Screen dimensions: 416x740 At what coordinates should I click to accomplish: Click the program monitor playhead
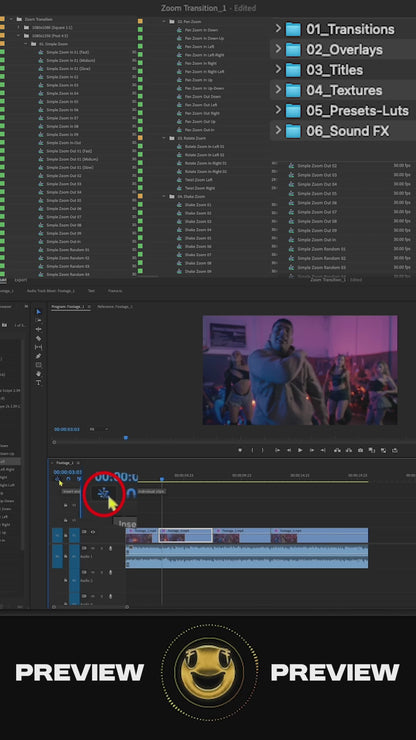click(126, 438)
